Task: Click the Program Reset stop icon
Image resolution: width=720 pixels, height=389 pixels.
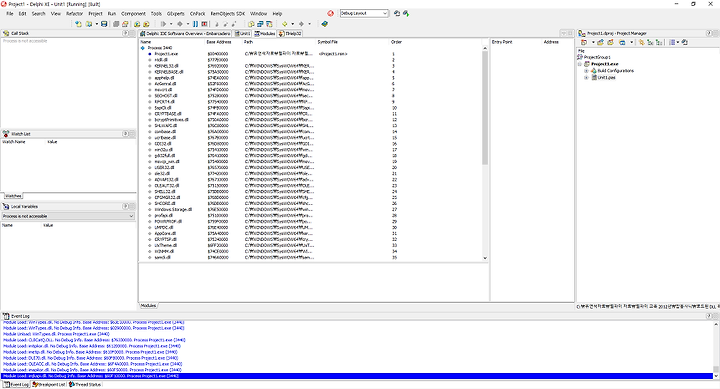Action: (204, 24)
